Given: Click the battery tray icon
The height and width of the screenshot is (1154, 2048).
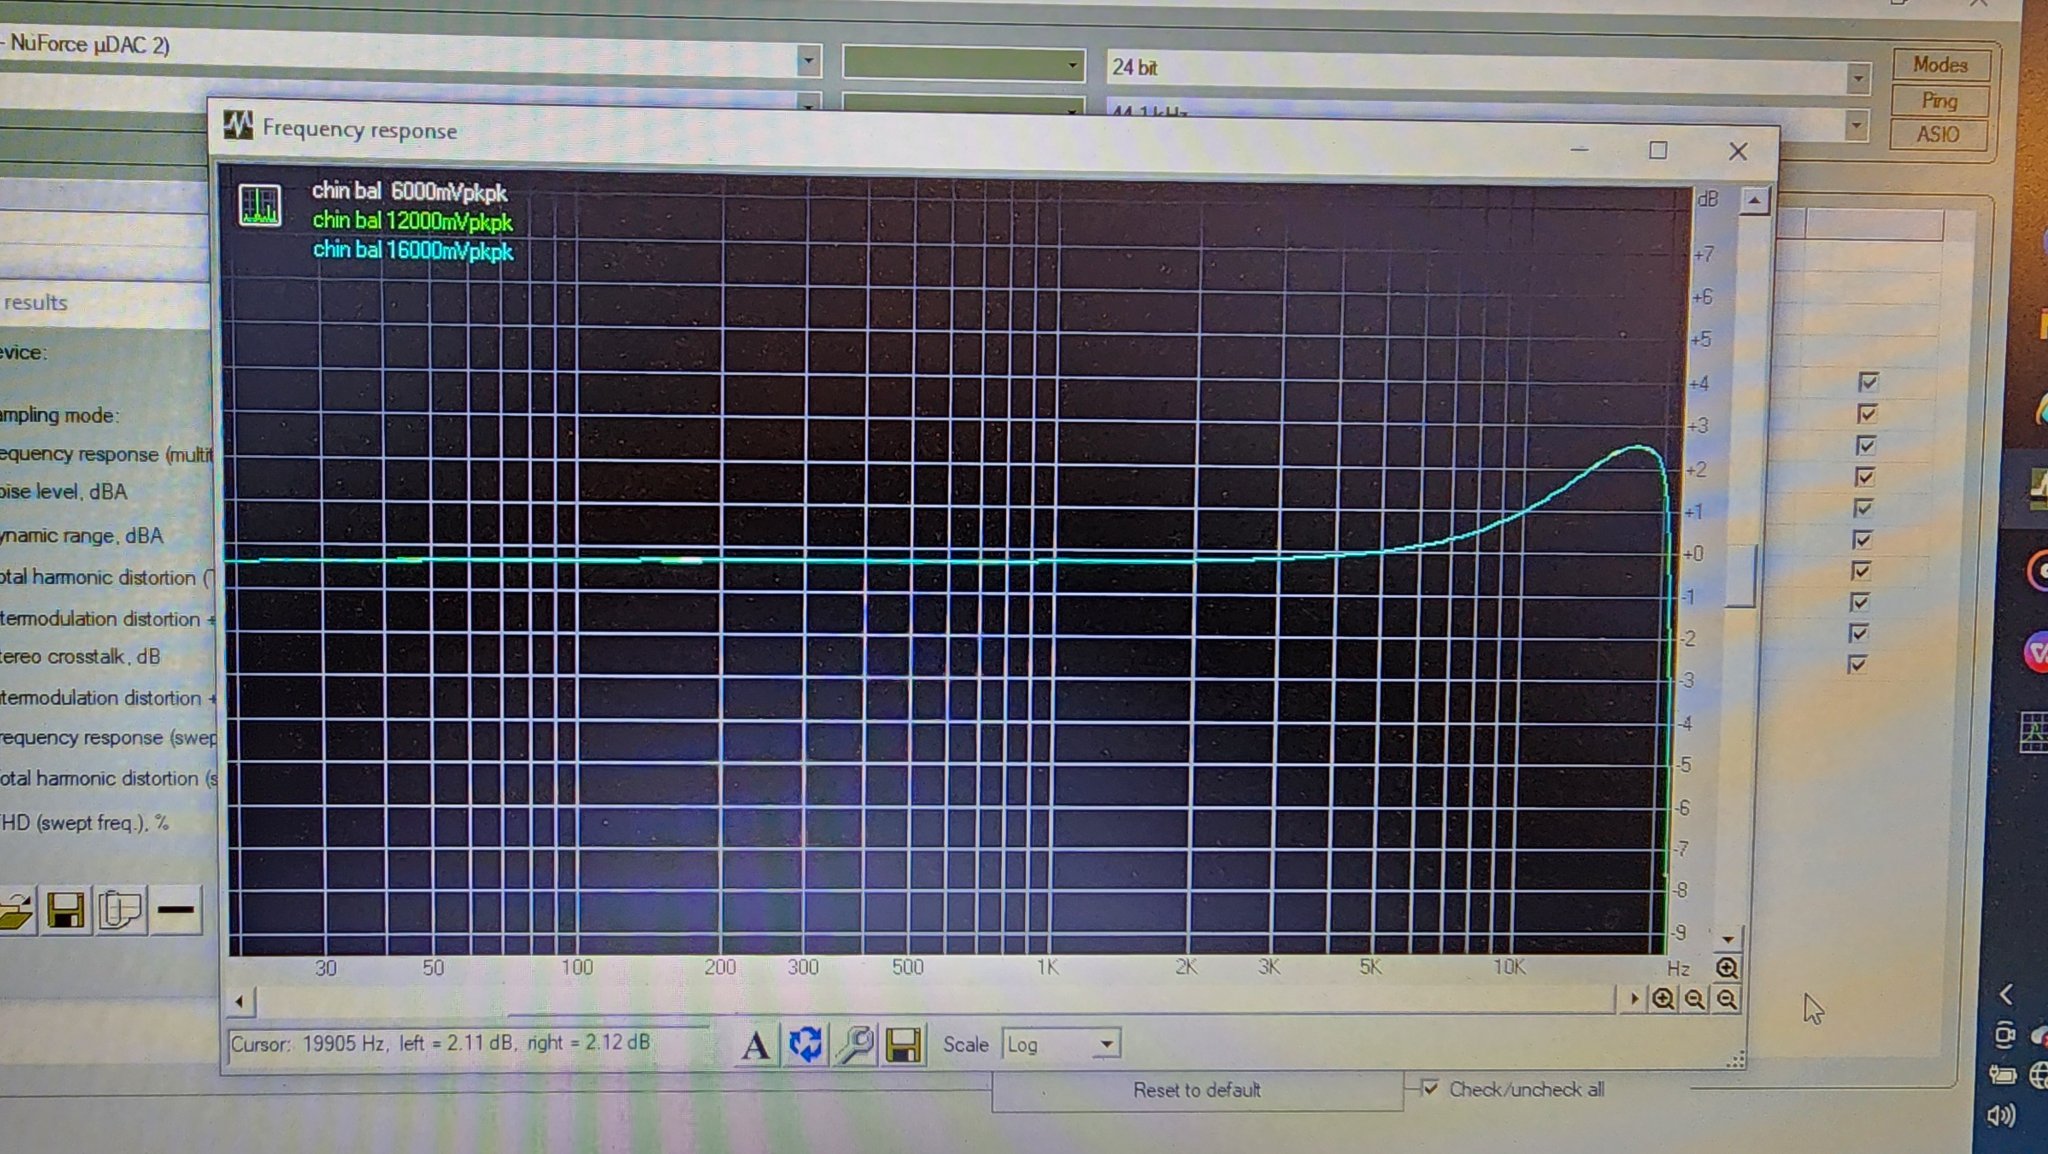Looking at the screenshot, I should coord(2002,1076).
